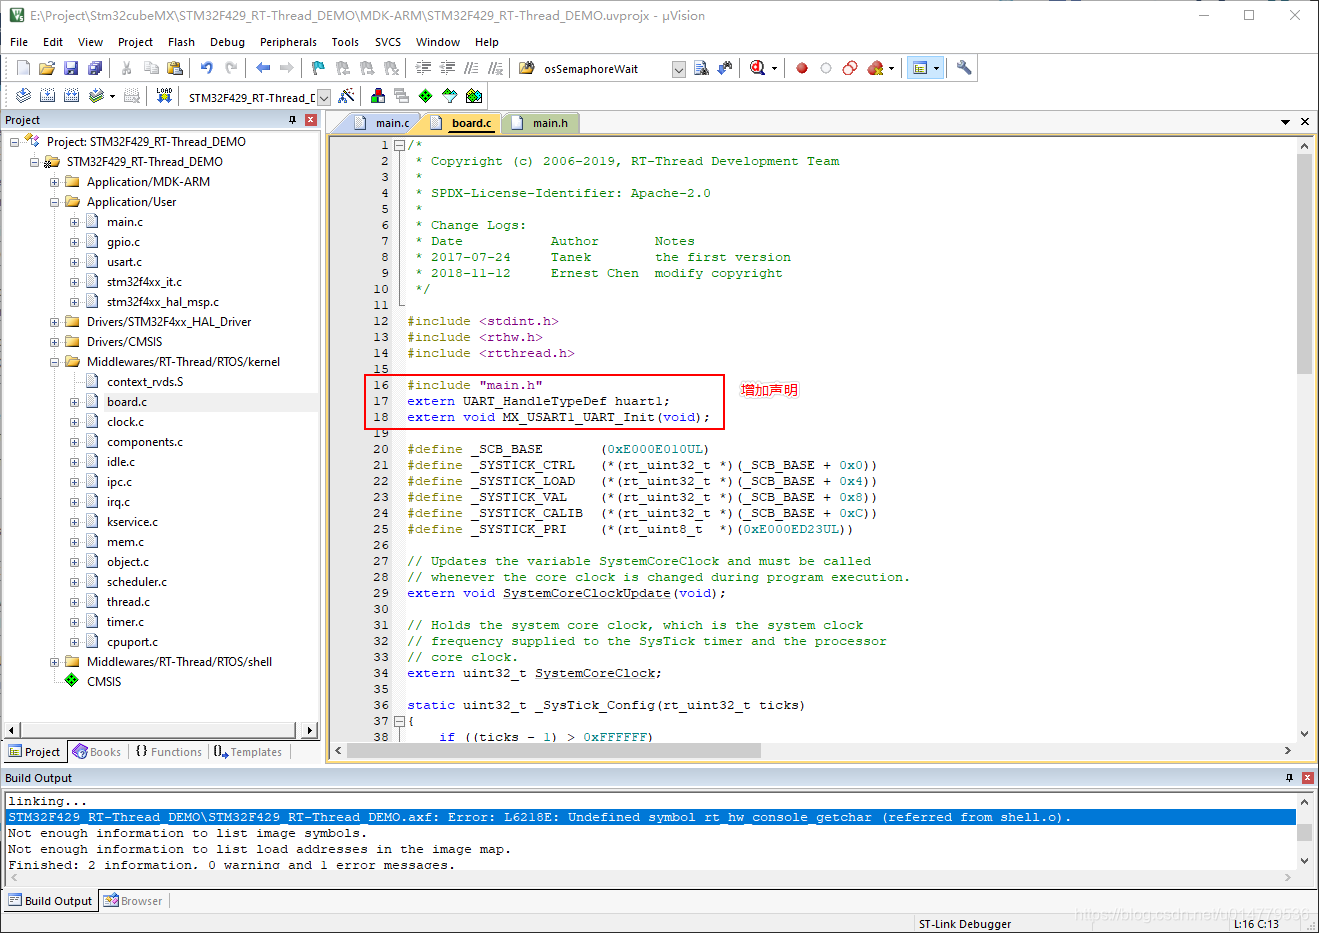Toggle pin on Build Output panel
Image resolution: width=1319 pixels, height=933 pixels.
[x=1290, y=778]
